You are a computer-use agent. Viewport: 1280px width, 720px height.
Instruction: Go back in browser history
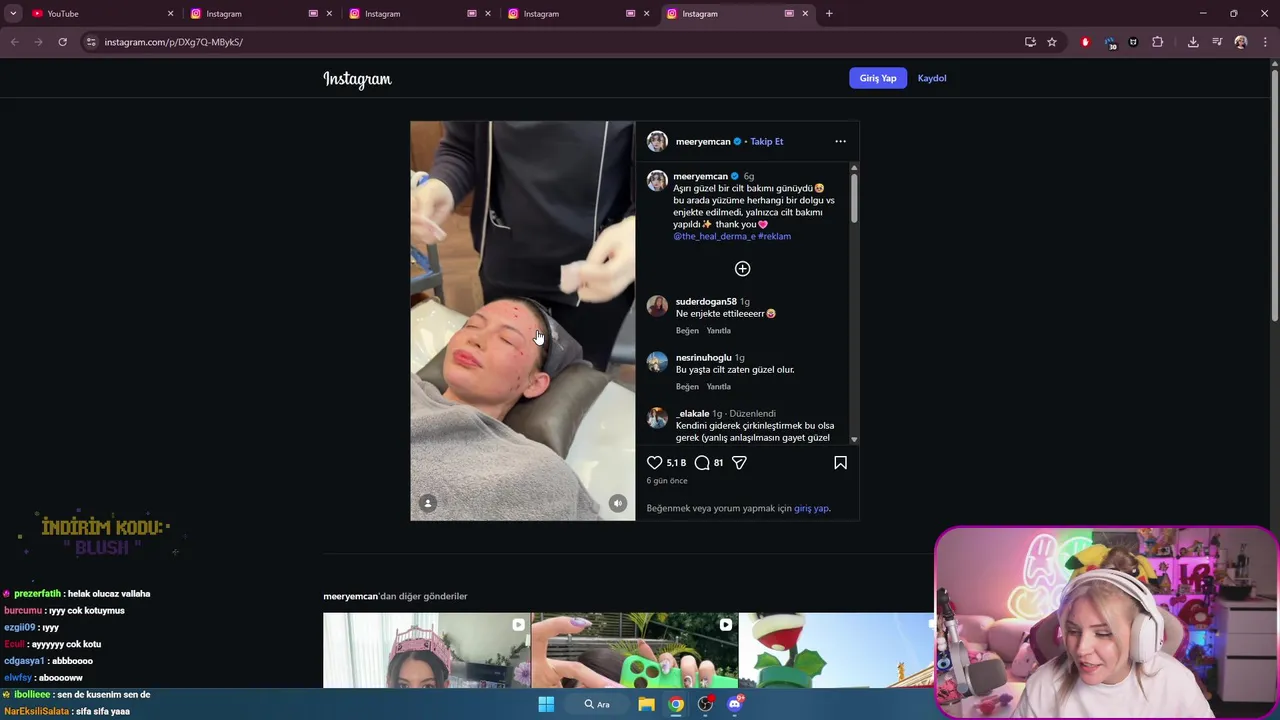pos(14,42)
